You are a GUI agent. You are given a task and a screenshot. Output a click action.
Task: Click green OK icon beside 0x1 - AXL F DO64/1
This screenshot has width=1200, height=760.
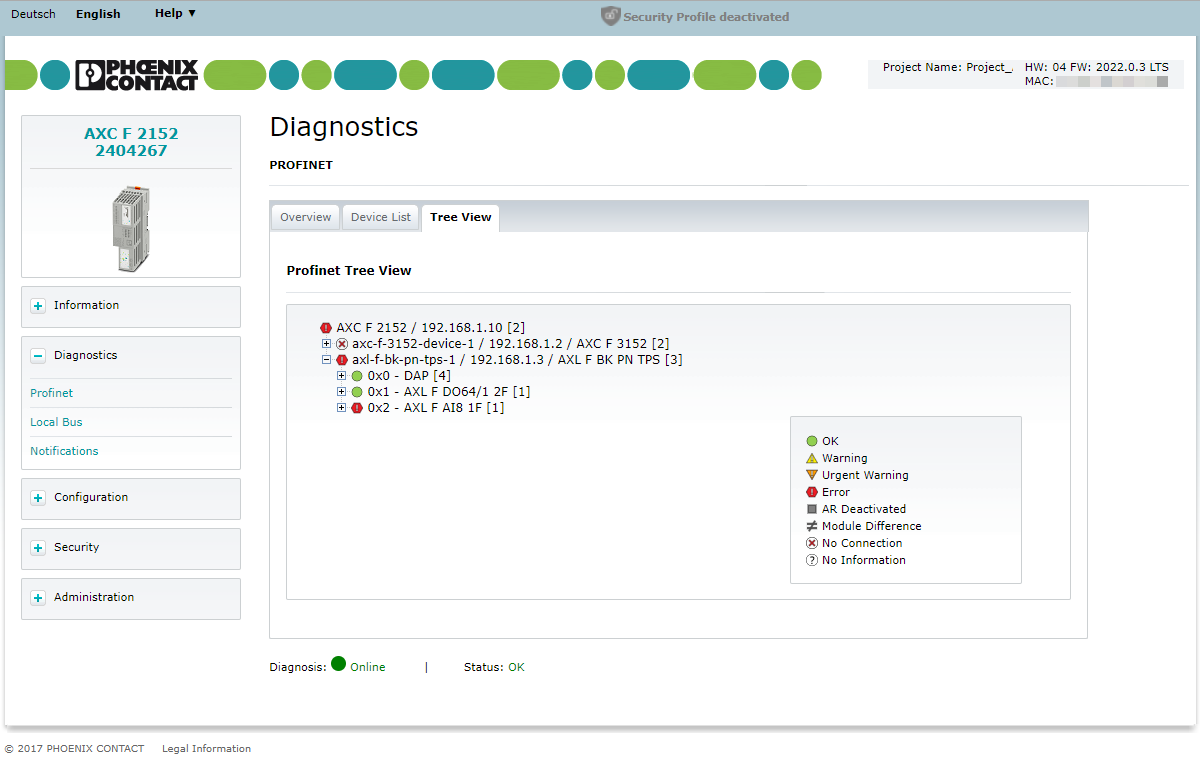point(357,392)
